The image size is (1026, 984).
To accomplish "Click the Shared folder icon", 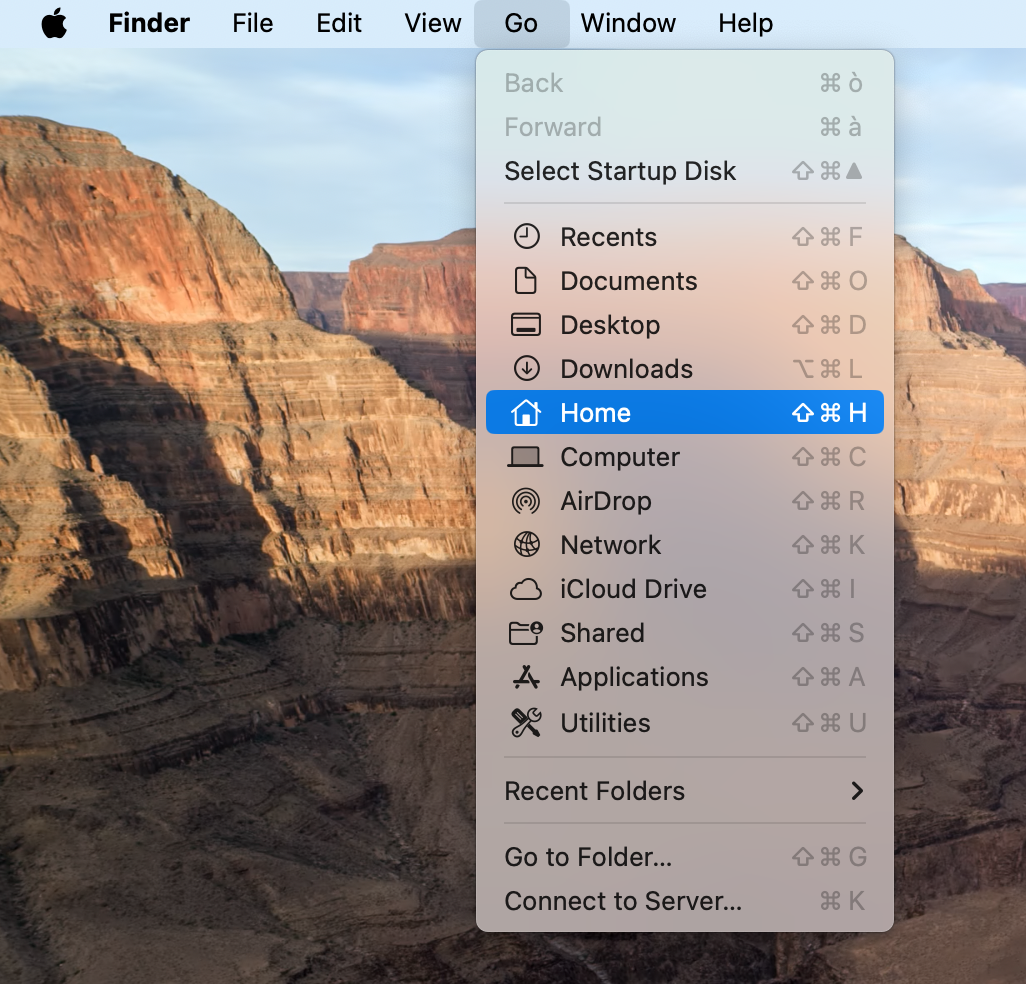I will [x=525, y=633].
